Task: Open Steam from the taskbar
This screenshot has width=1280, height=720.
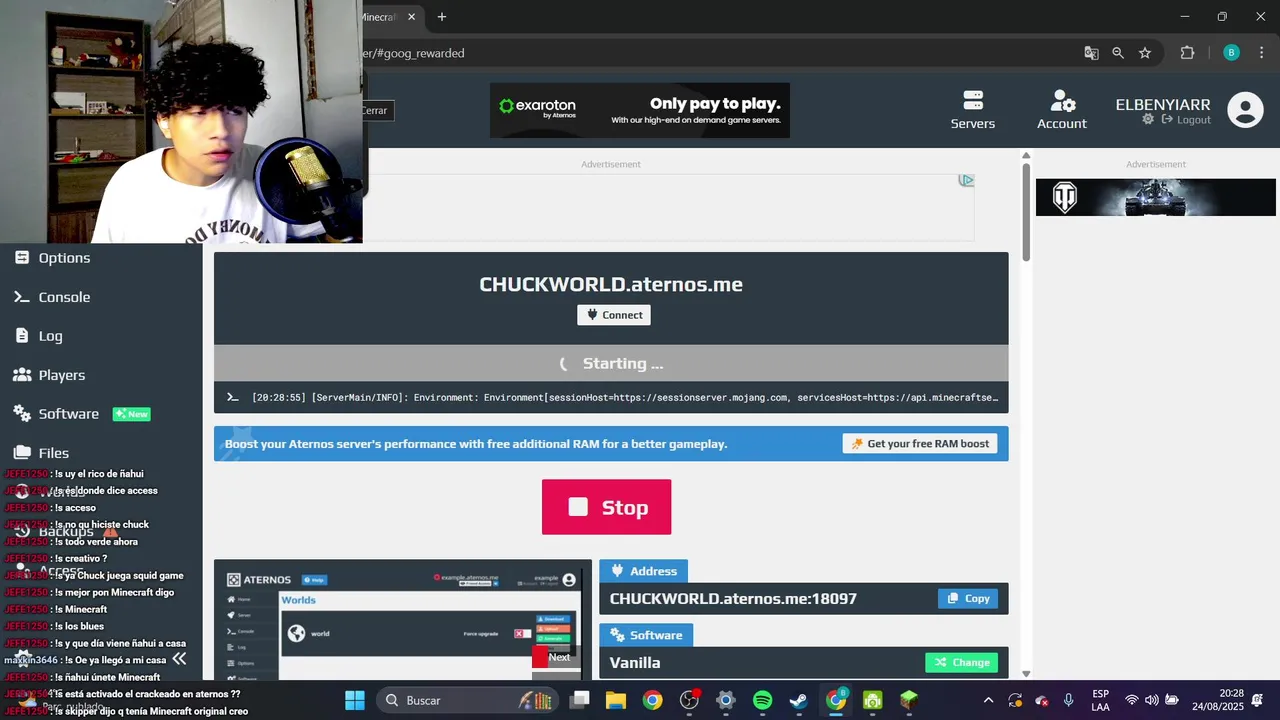Action: tap(799, 700)
